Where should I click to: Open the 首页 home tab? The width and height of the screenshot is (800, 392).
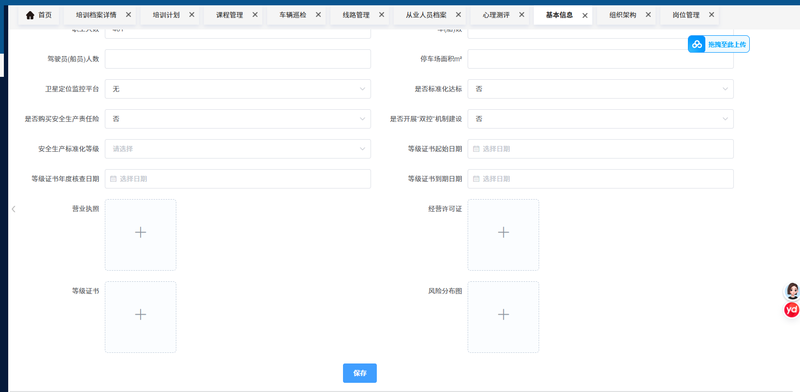(x=39, y=15)
